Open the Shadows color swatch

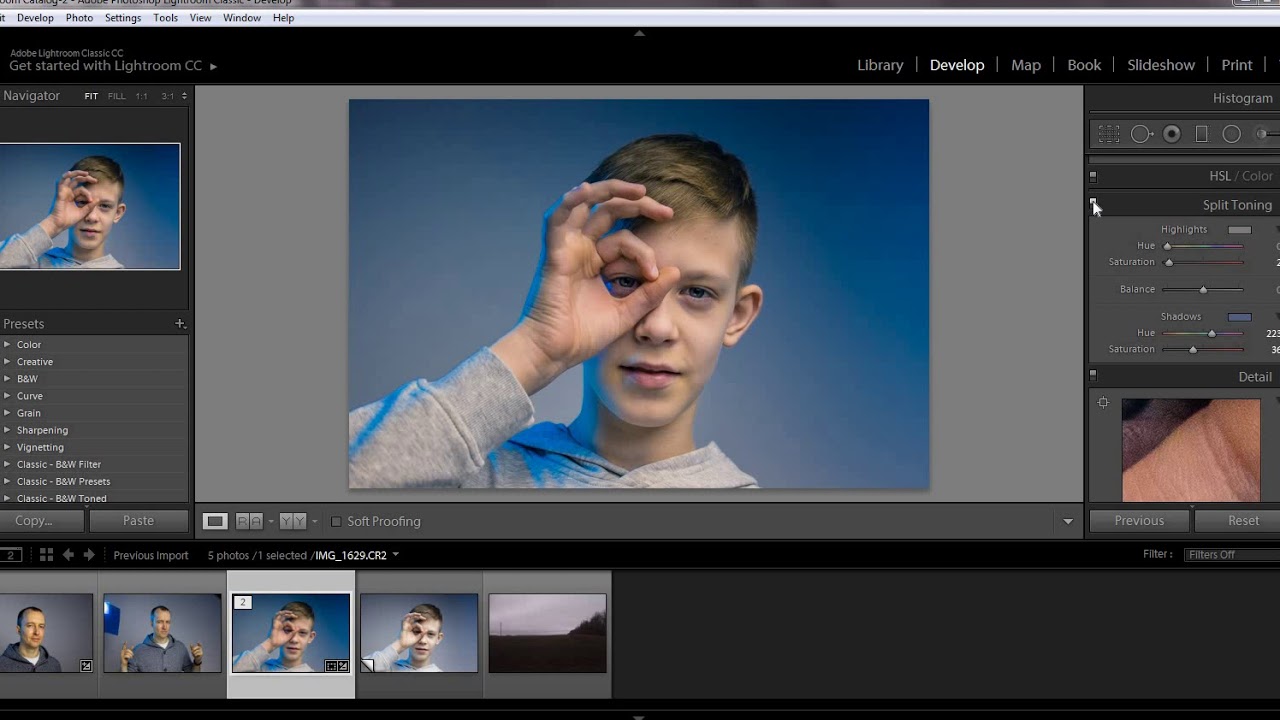coord(1239,317)
